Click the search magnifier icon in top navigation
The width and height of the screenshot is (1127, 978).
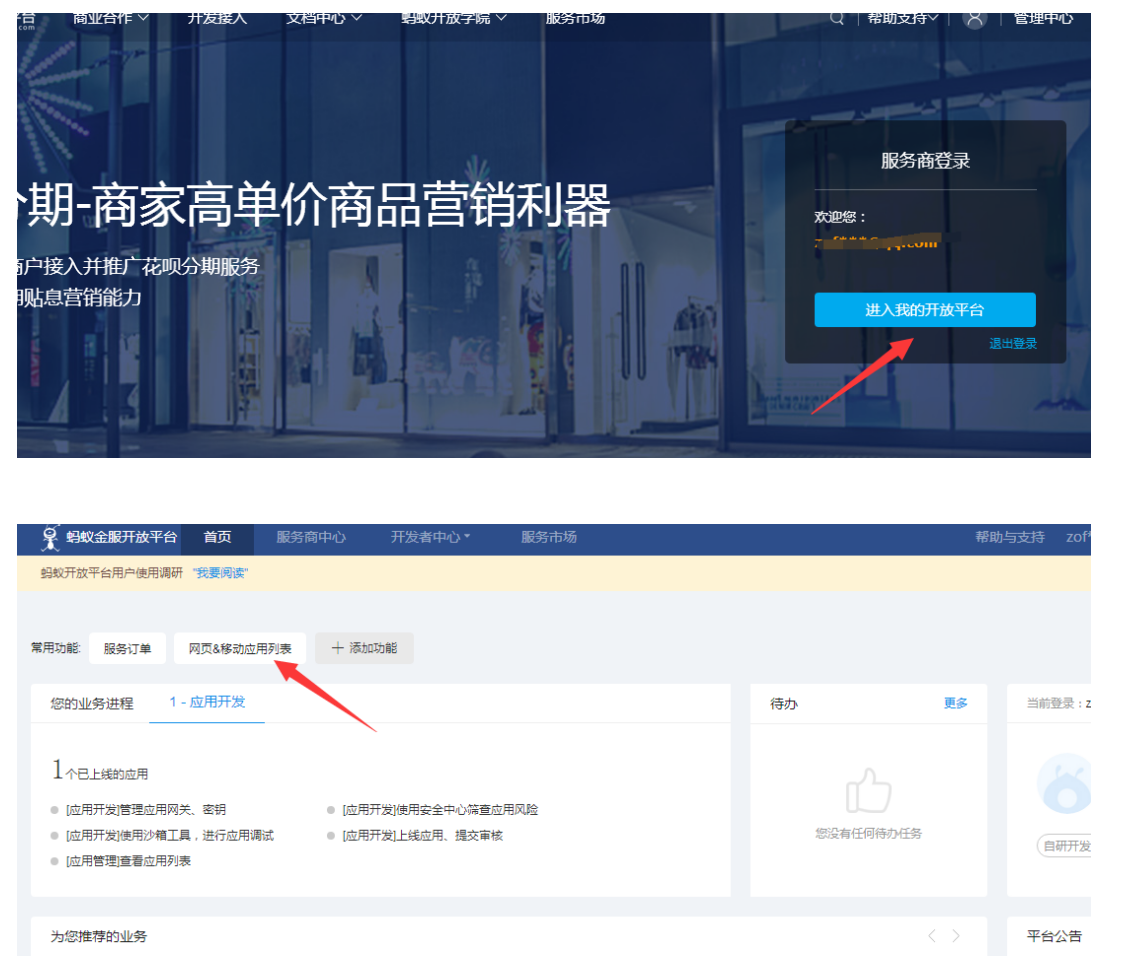837,18
